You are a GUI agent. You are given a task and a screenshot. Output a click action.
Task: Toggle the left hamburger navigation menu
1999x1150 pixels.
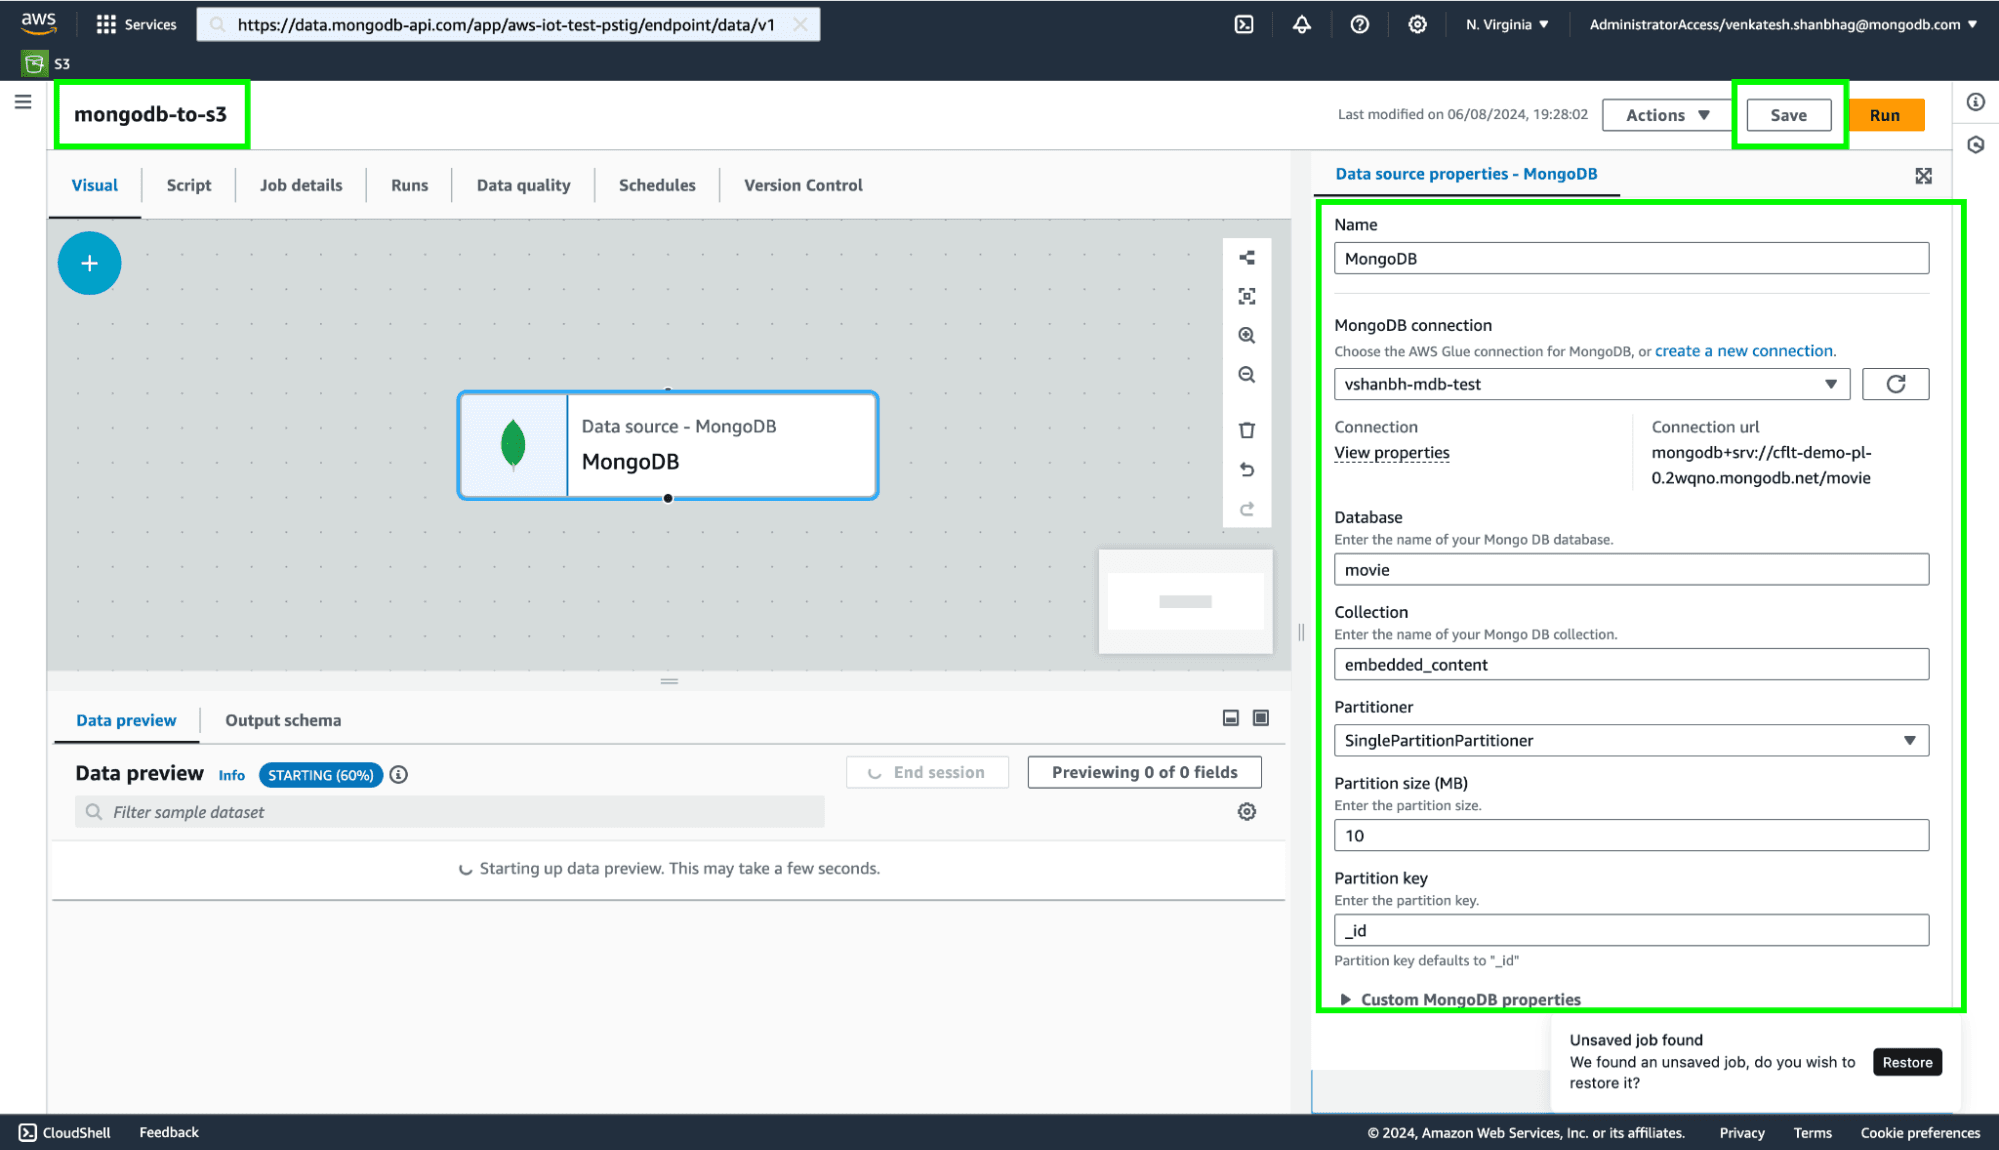tap(23, 102)
